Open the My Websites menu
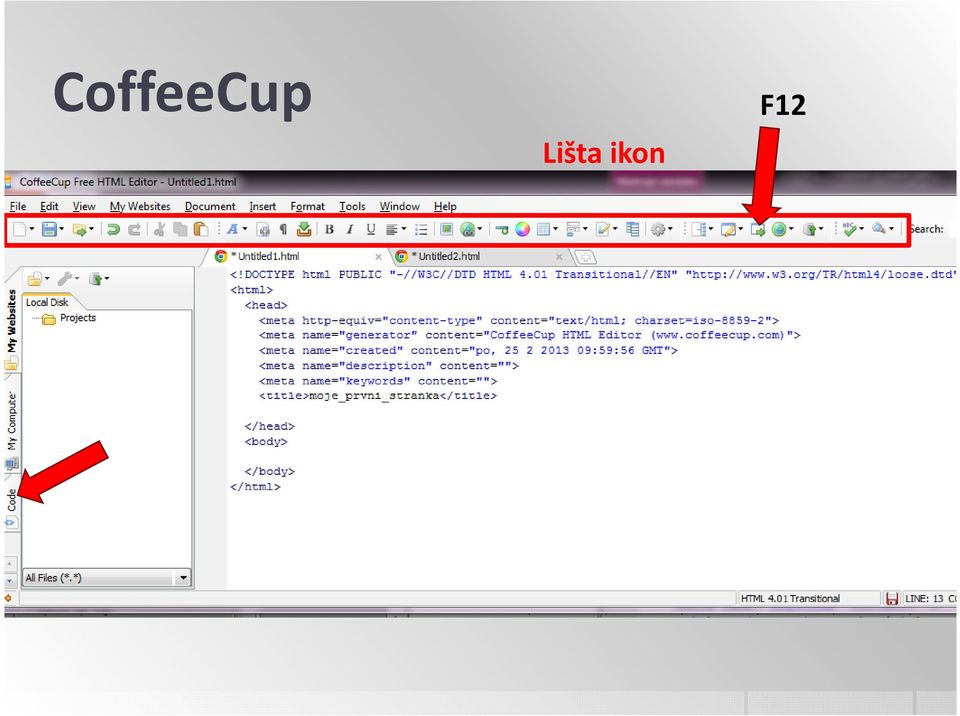Image resolution: width=960 pixels, height=716 pixels. point(140,206)
